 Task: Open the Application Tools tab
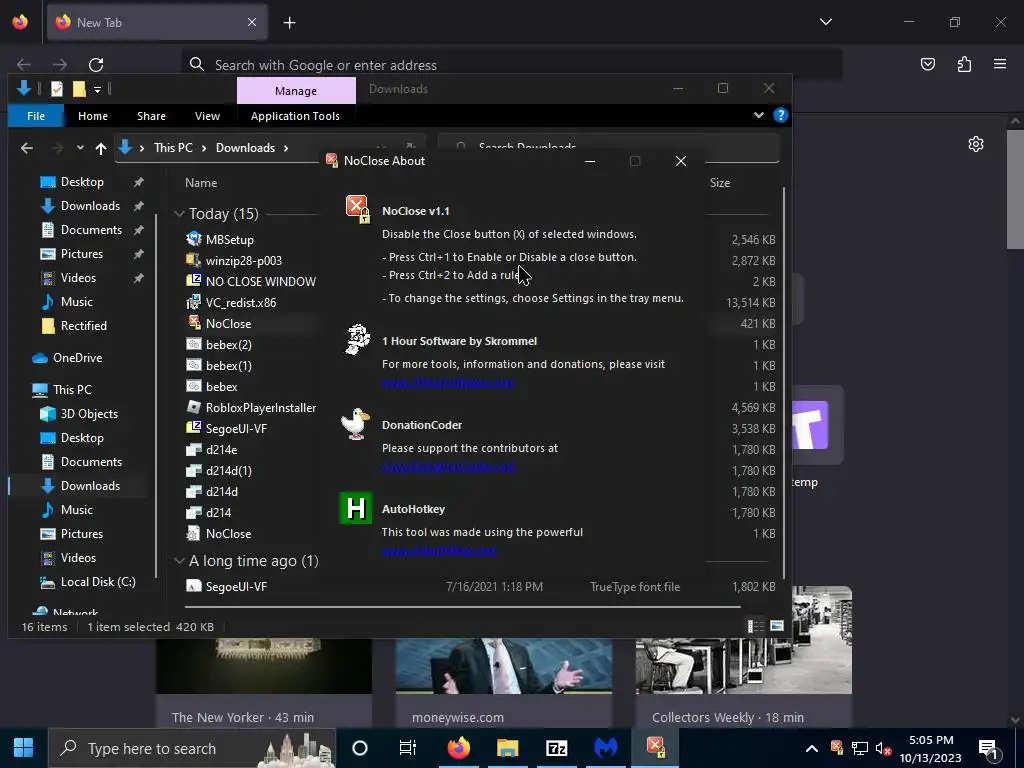[295, 116]
